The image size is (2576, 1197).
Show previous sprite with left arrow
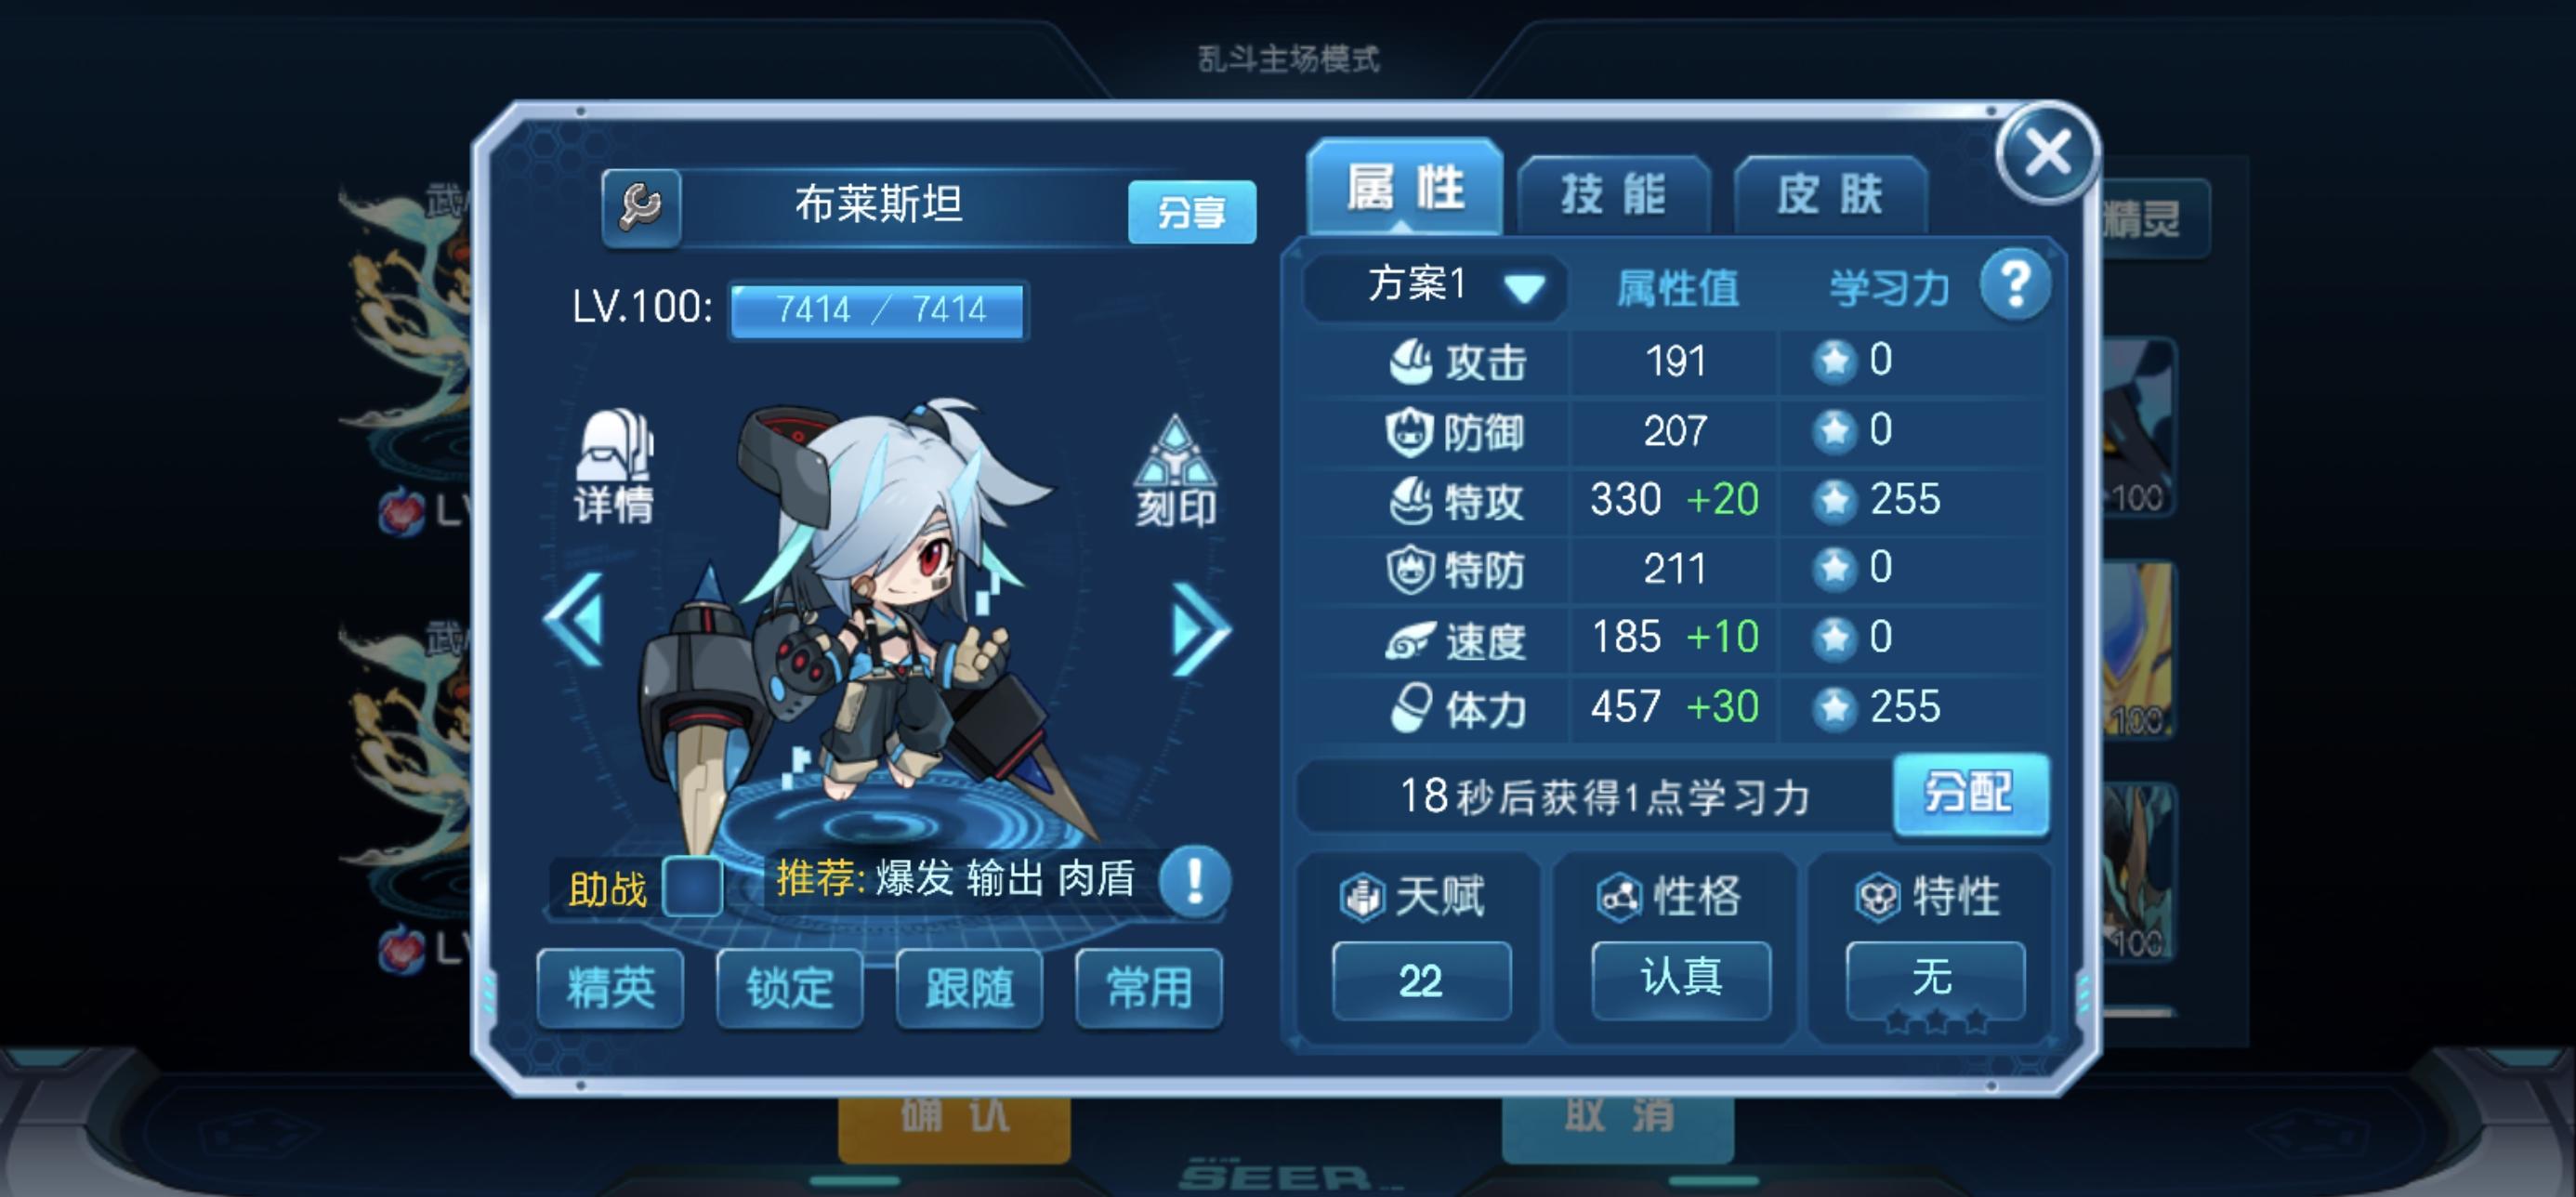click(576, 619)
